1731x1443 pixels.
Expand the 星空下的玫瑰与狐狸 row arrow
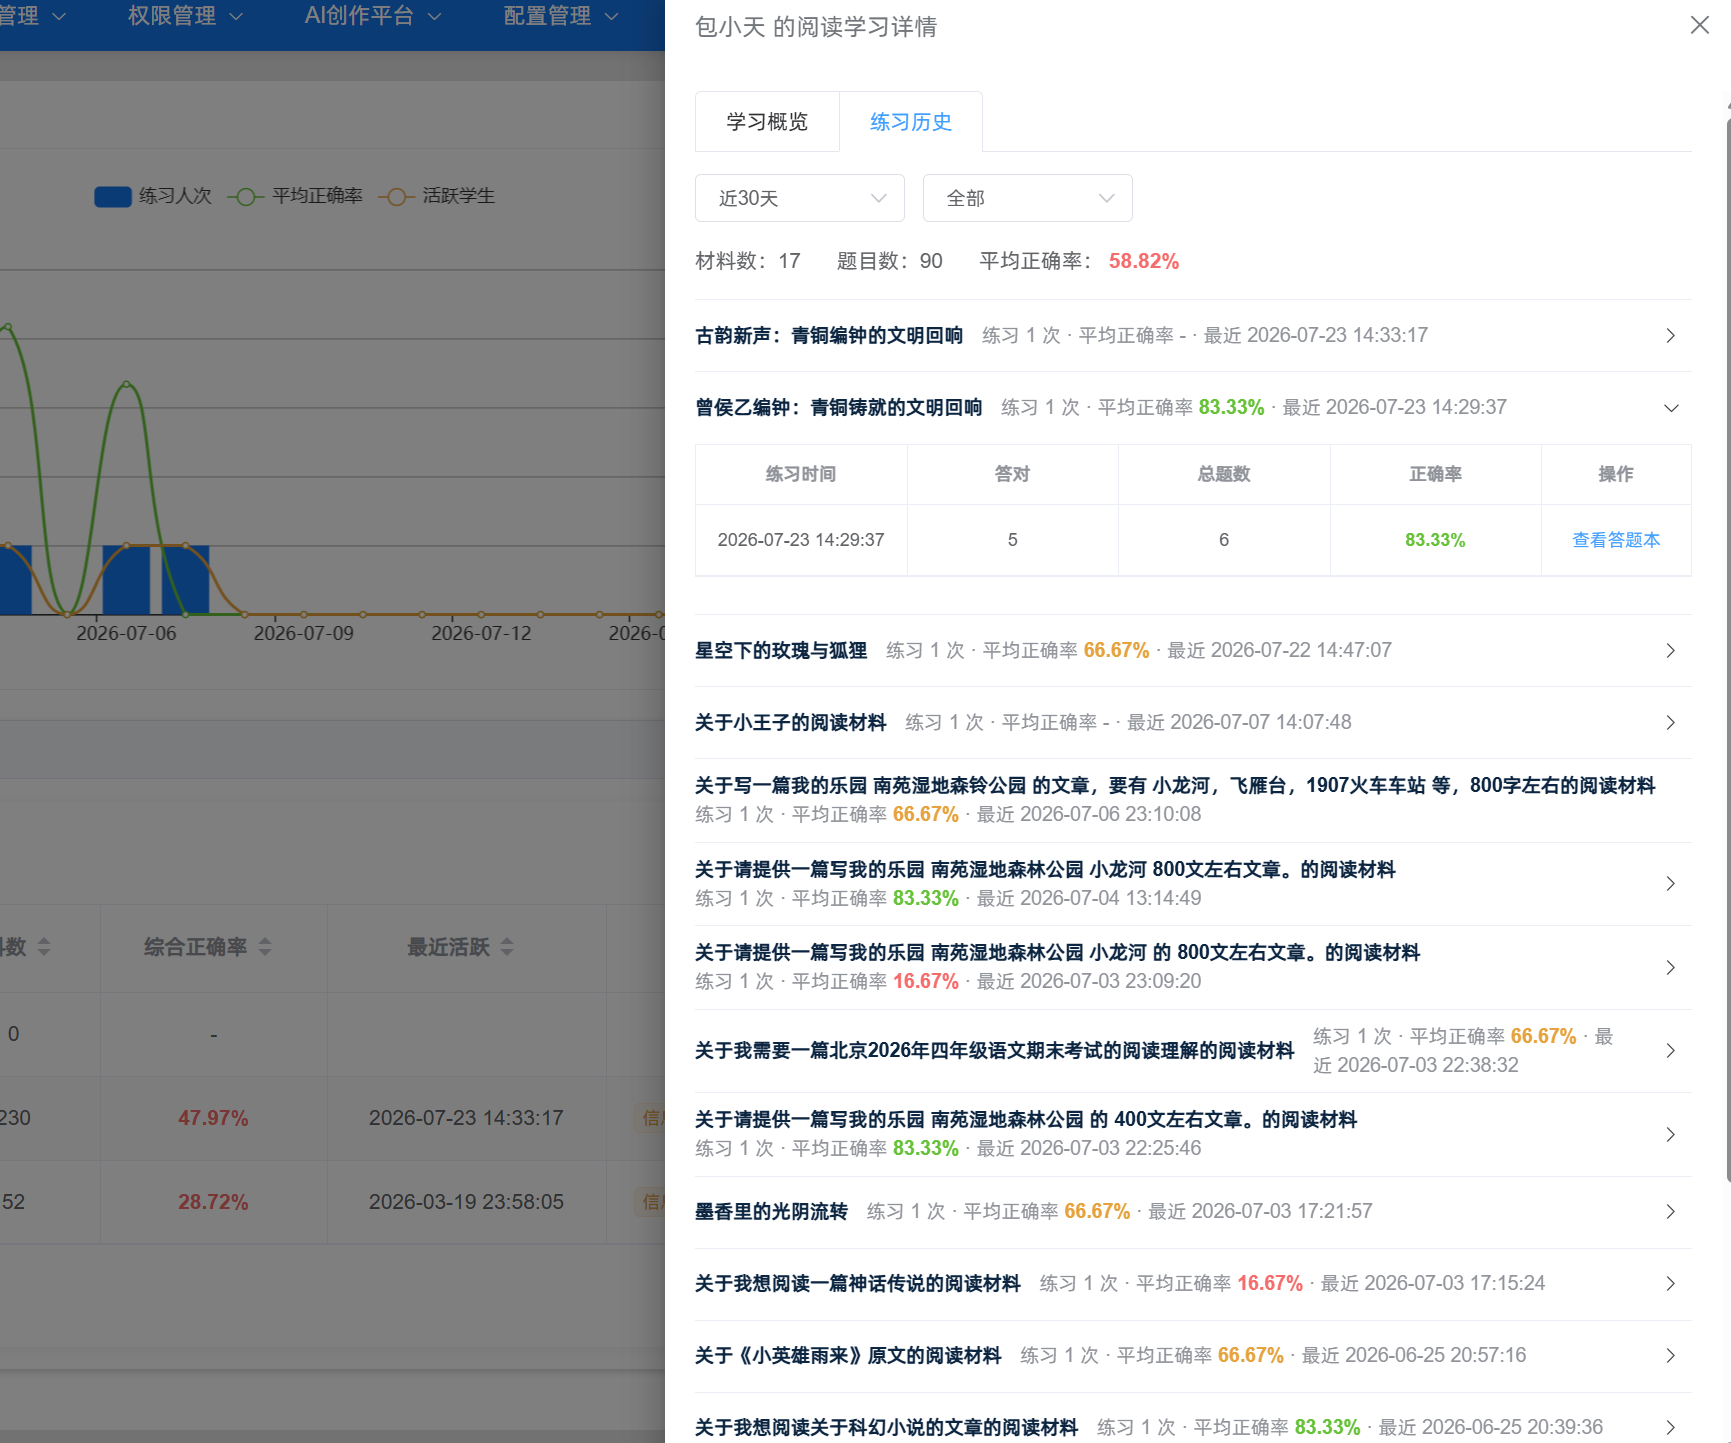(1670, 651)
